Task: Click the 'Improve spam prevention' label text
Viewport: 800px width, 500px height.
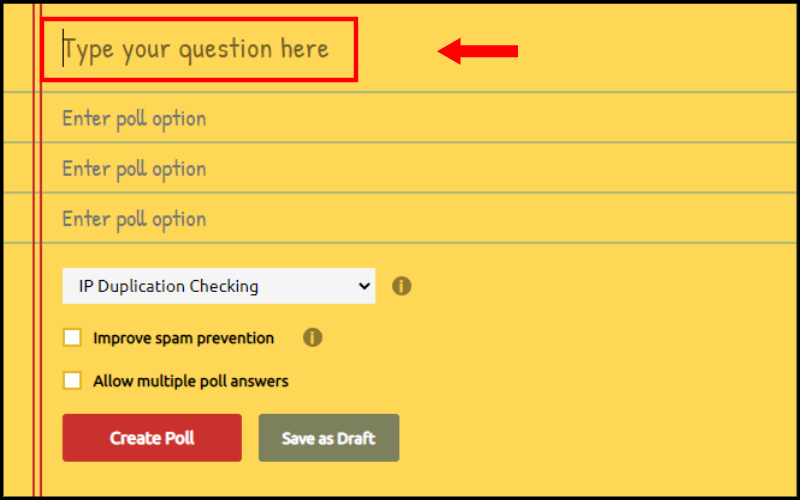Action: (x=183, y=338)
